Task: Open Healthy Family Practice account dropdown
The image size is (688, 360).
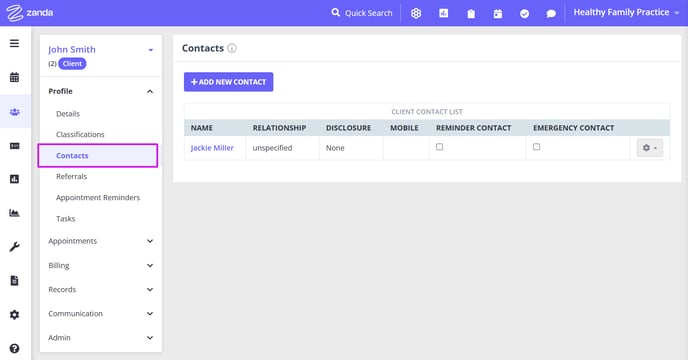Action: [626, 12]
